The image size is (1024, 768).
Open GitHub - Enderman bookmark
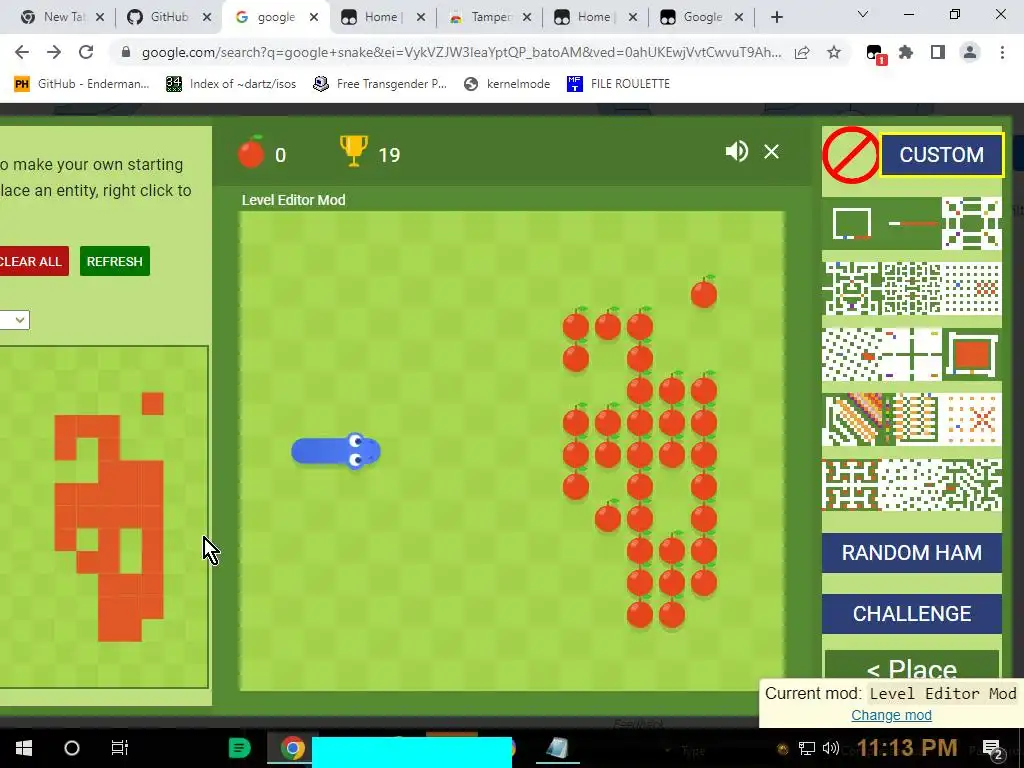[x=82, y=84]
